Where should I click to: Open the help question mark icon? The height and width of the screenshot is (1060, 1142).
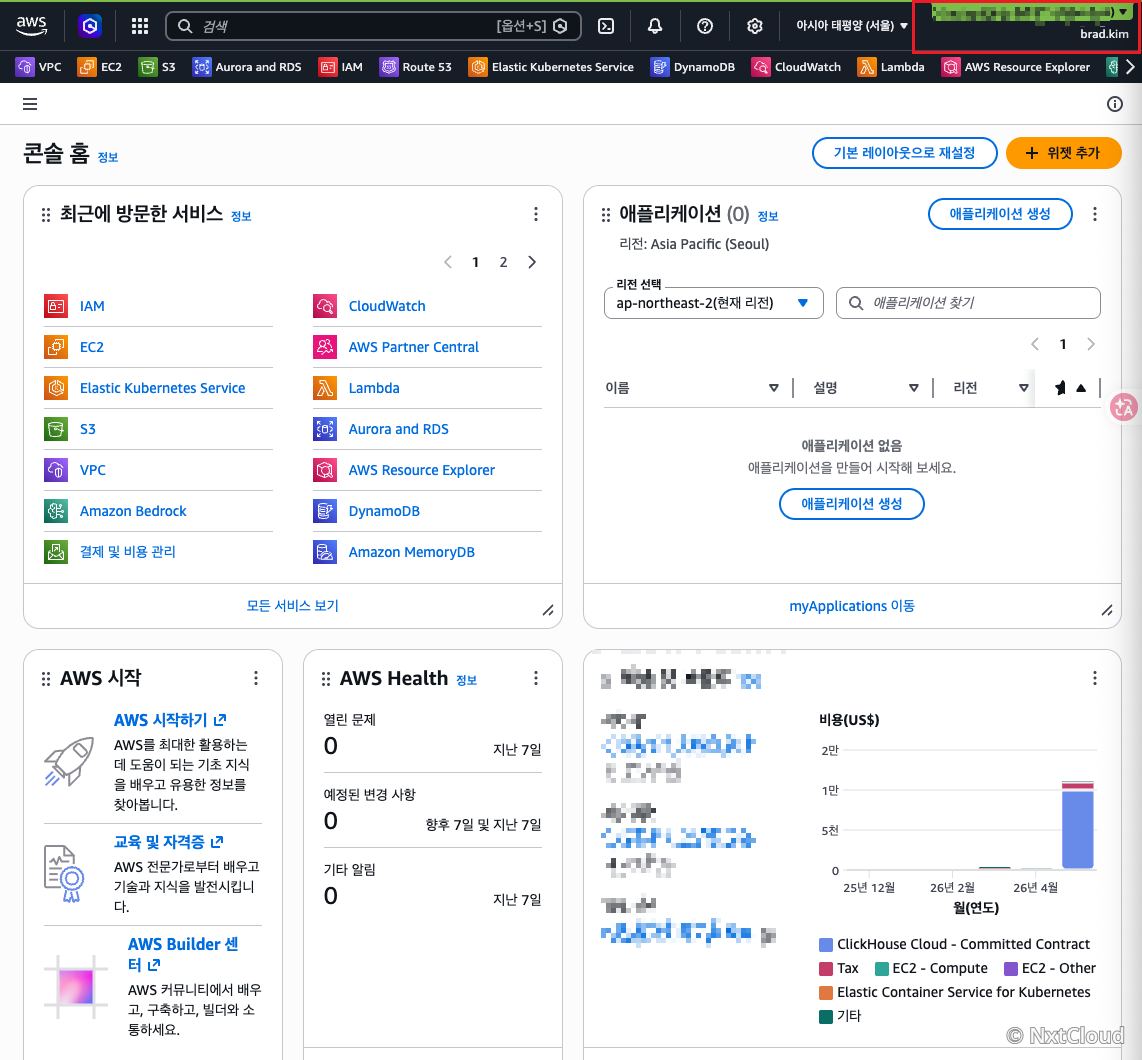coord(704,26)
